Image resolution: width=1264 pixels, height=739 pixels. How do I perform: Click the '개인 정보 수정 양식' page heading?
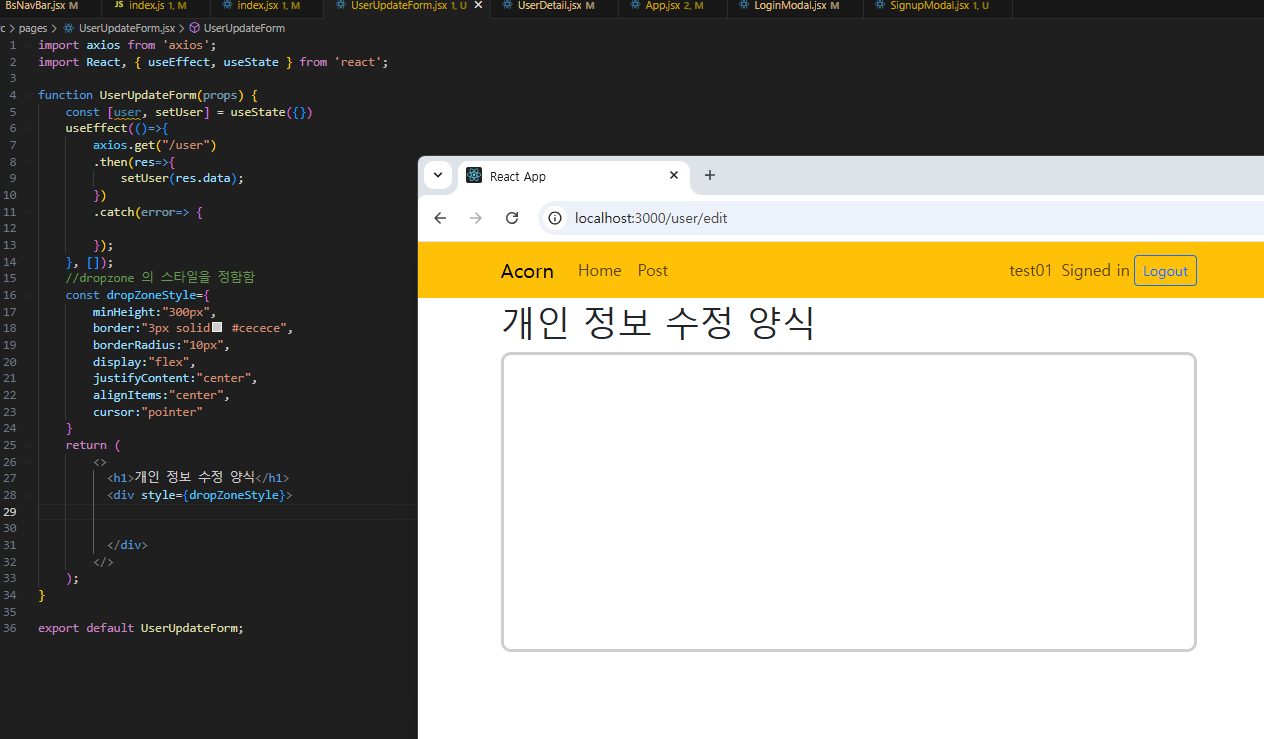coord(658,323)
